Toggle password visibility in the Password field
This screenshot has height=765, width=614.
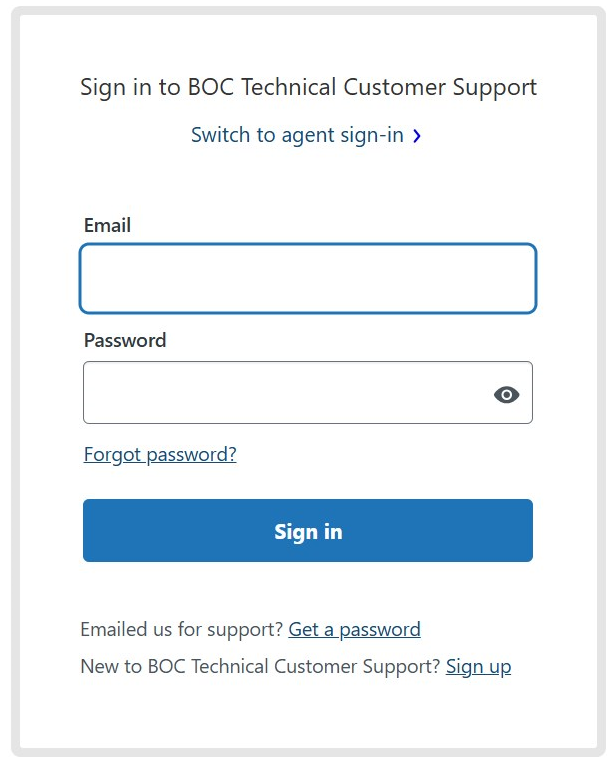(x=506, y=394)
